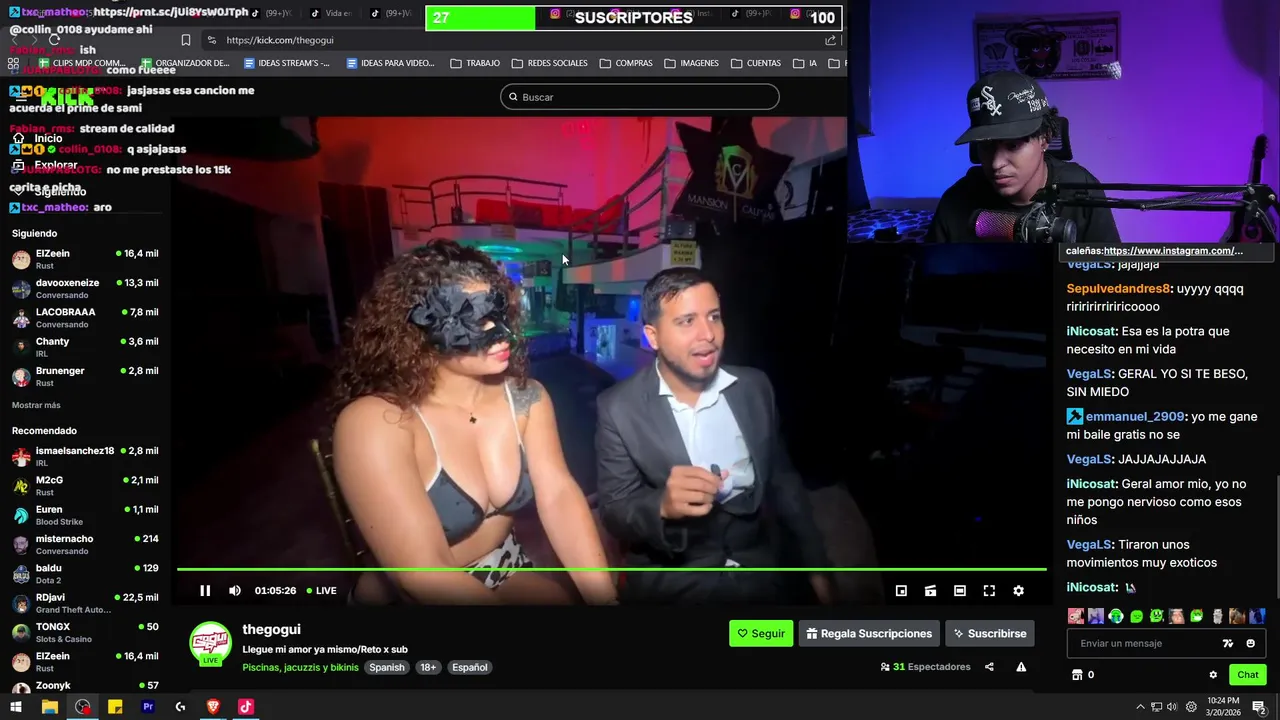Open the IA bookmarks folder

[806, 63]
